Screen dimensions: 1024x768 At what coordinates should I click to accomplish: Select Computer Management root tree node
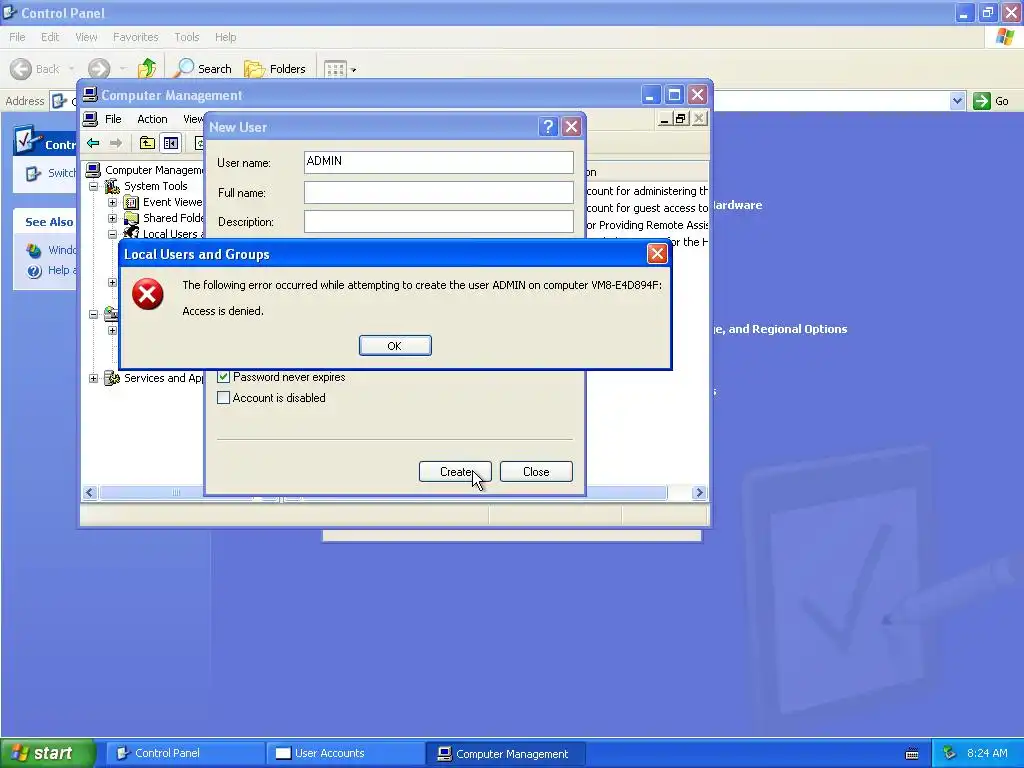tap(154, 170)
